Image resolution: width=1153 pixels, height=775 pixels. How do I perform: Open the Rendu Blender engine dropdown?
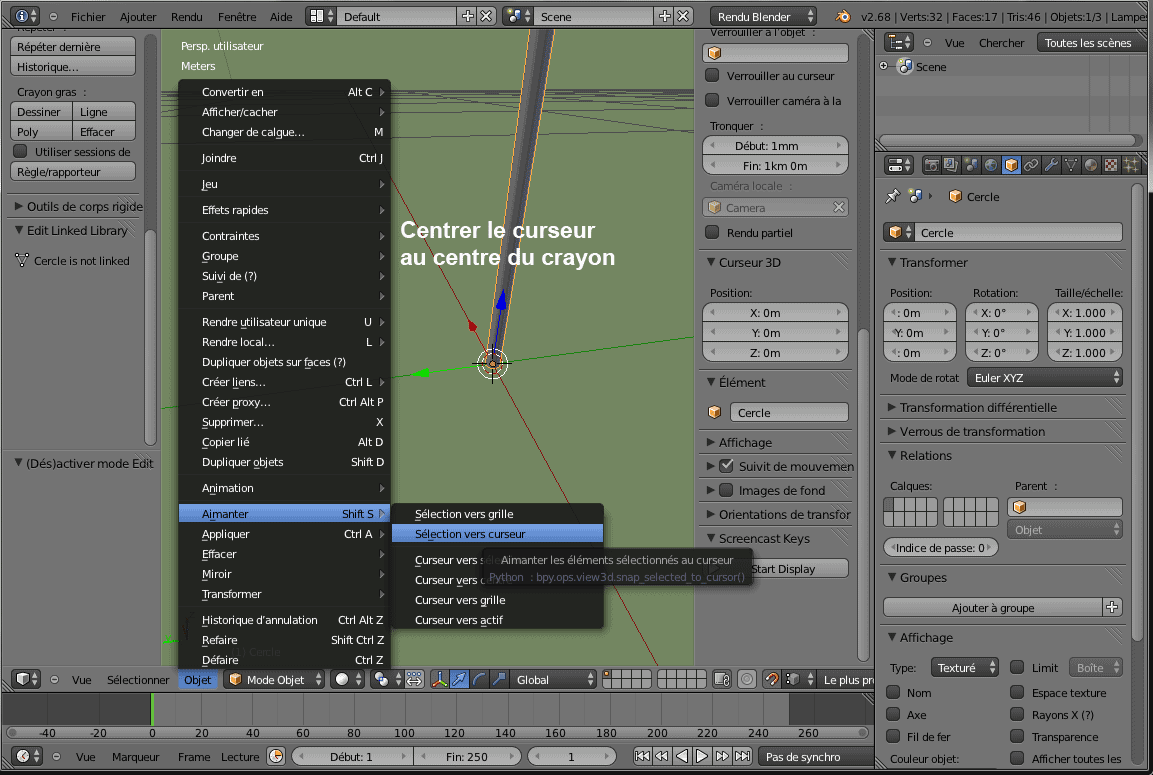click(x=763, y=16)
